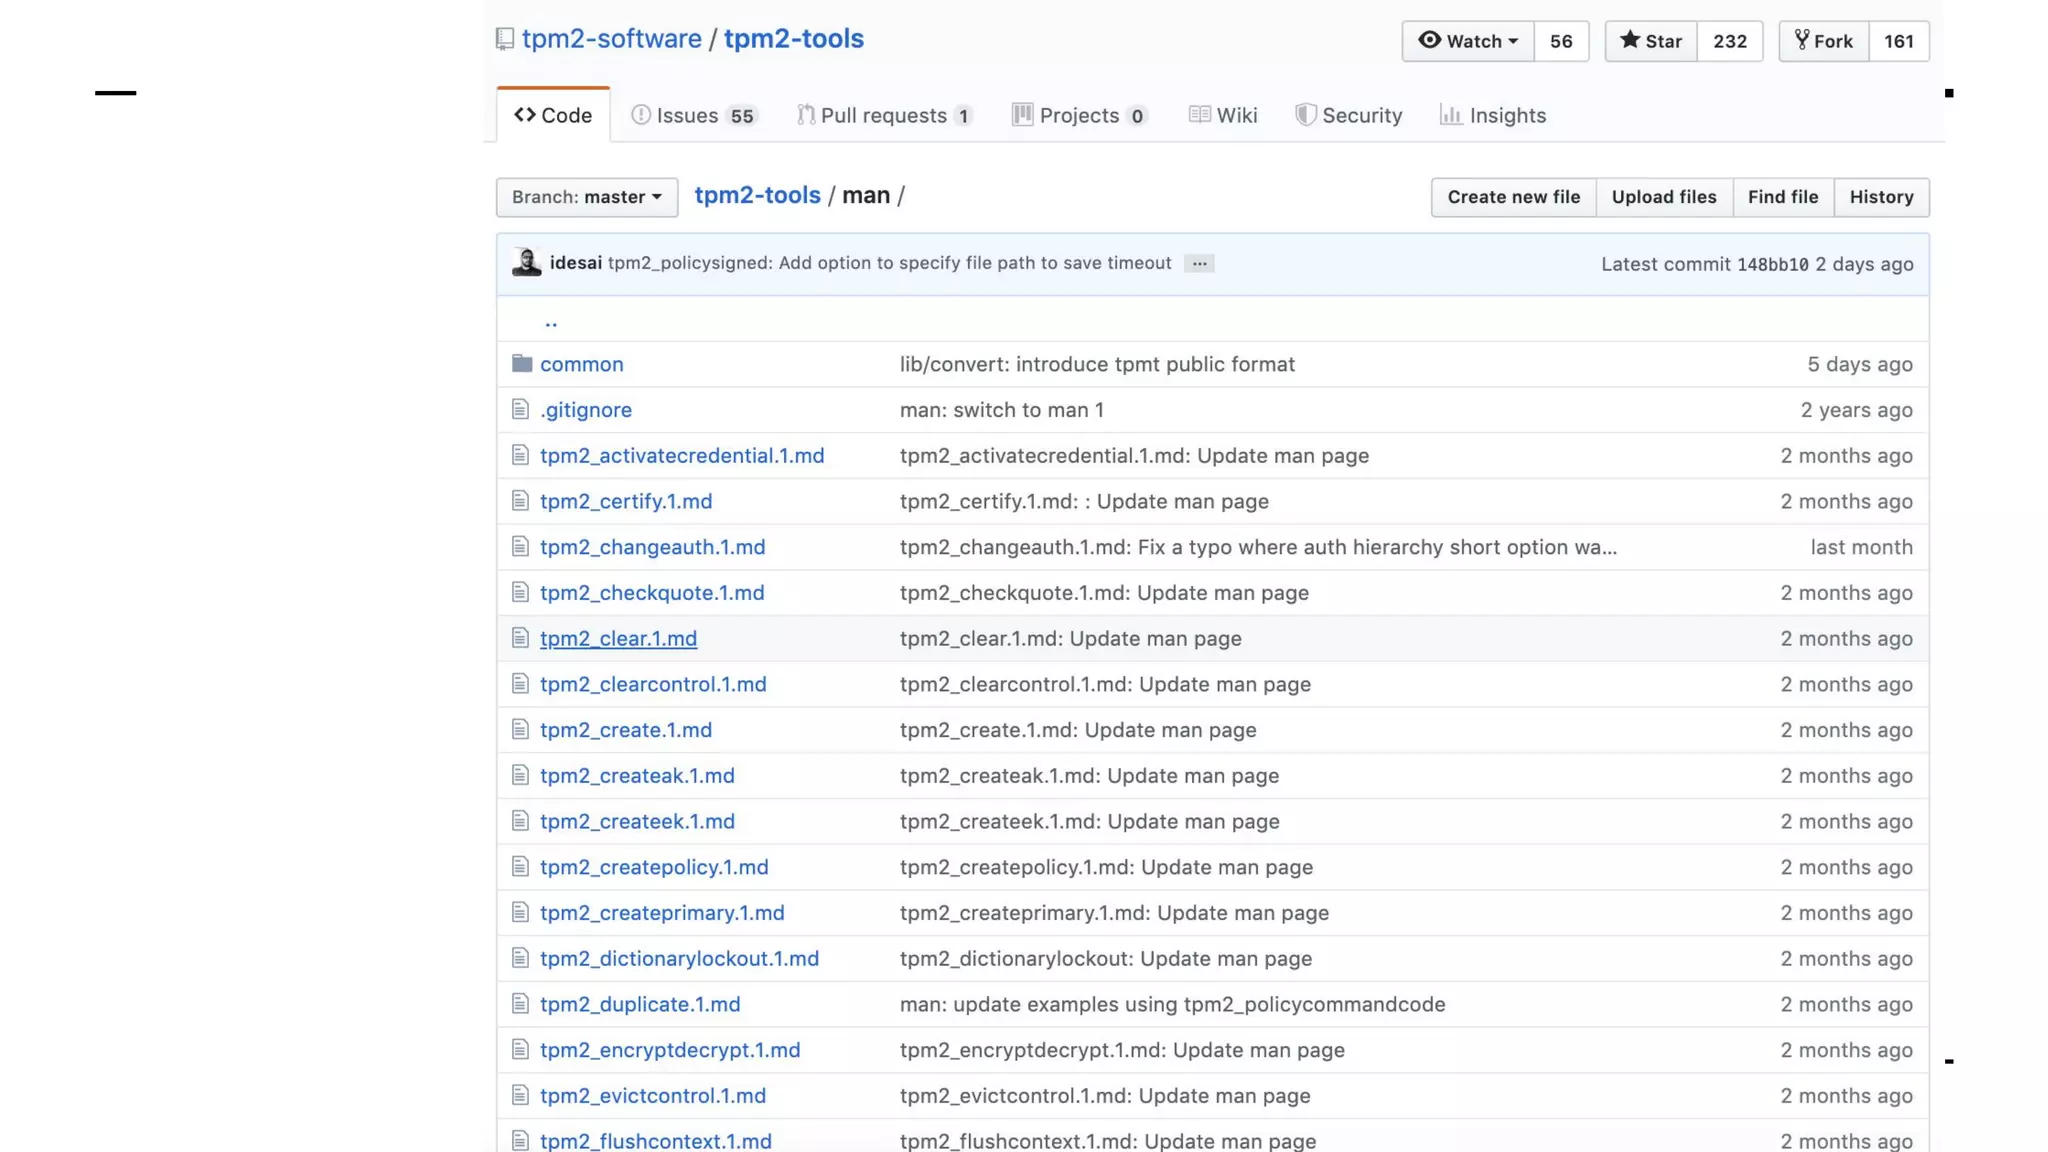Click the Star icon button
This screenshot has height=1152, width=2048.
[x=1650, y=41]
